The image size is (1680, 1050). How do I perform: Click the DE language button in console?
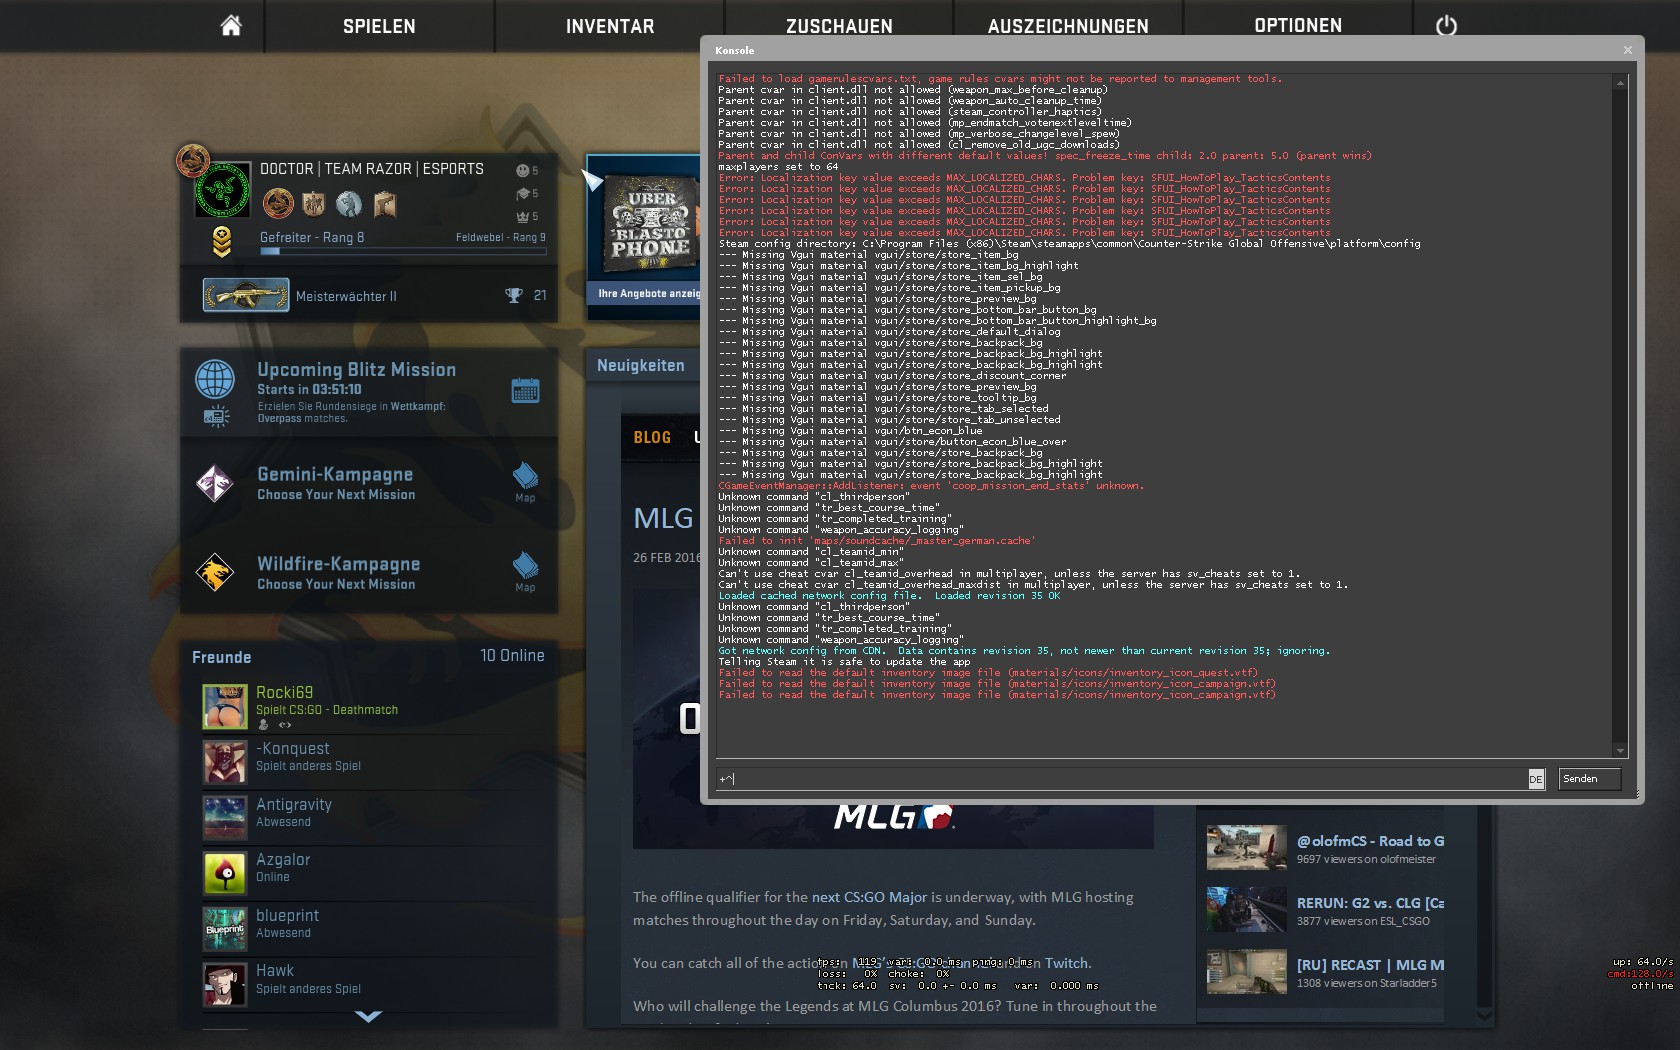1536,779
